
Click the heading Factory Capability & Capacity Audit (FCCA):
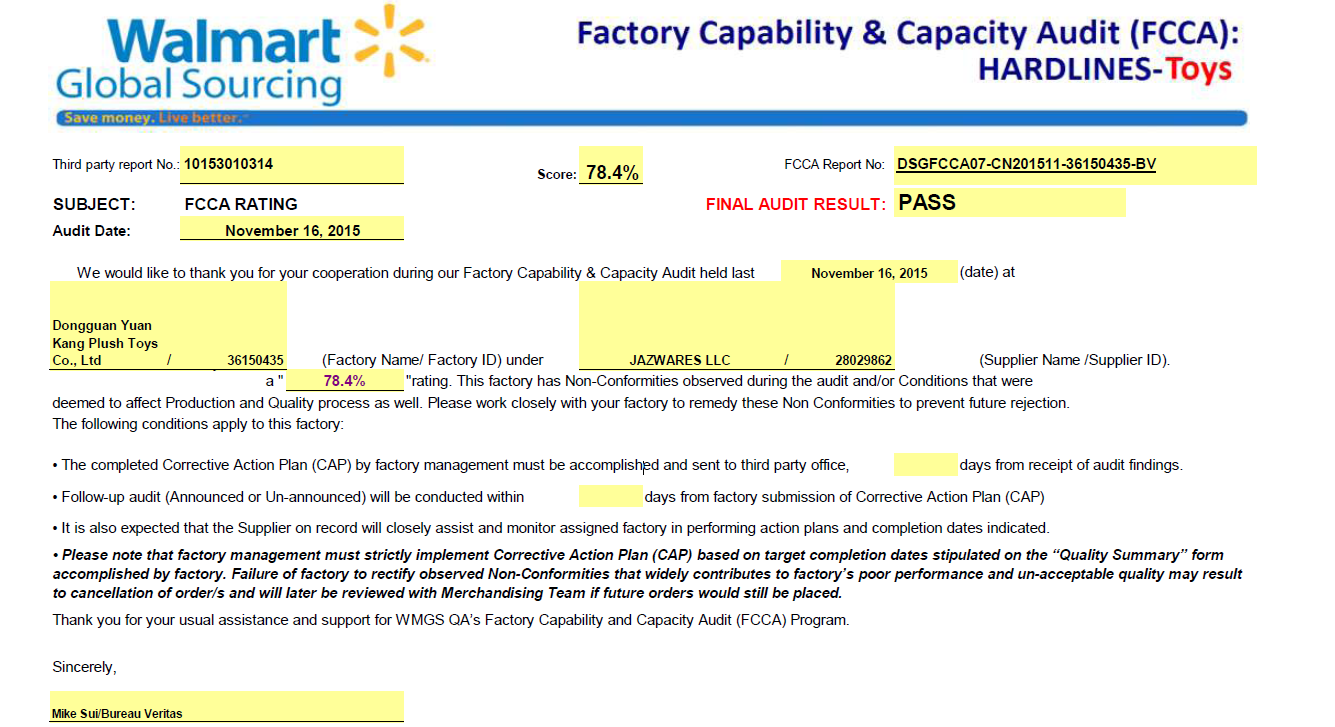(x=908, y=33)
